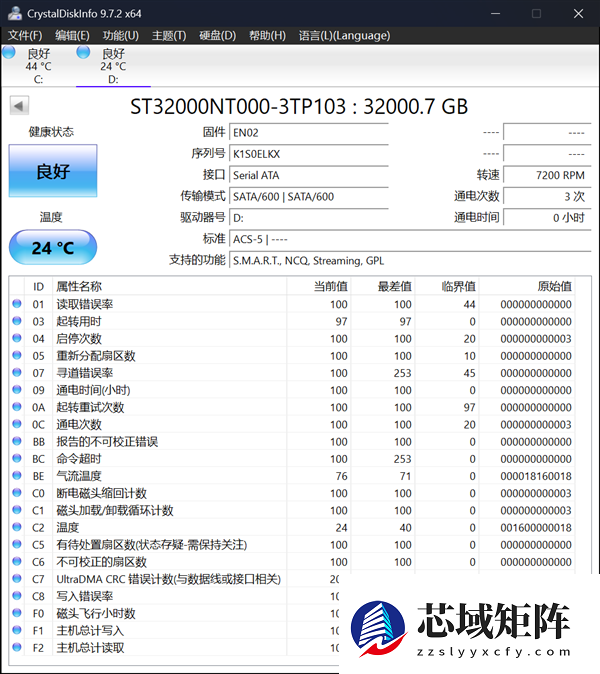The width and height of the screenshot is (600, 674).
Task: Click the 良好 health status button
Action: 53,171
